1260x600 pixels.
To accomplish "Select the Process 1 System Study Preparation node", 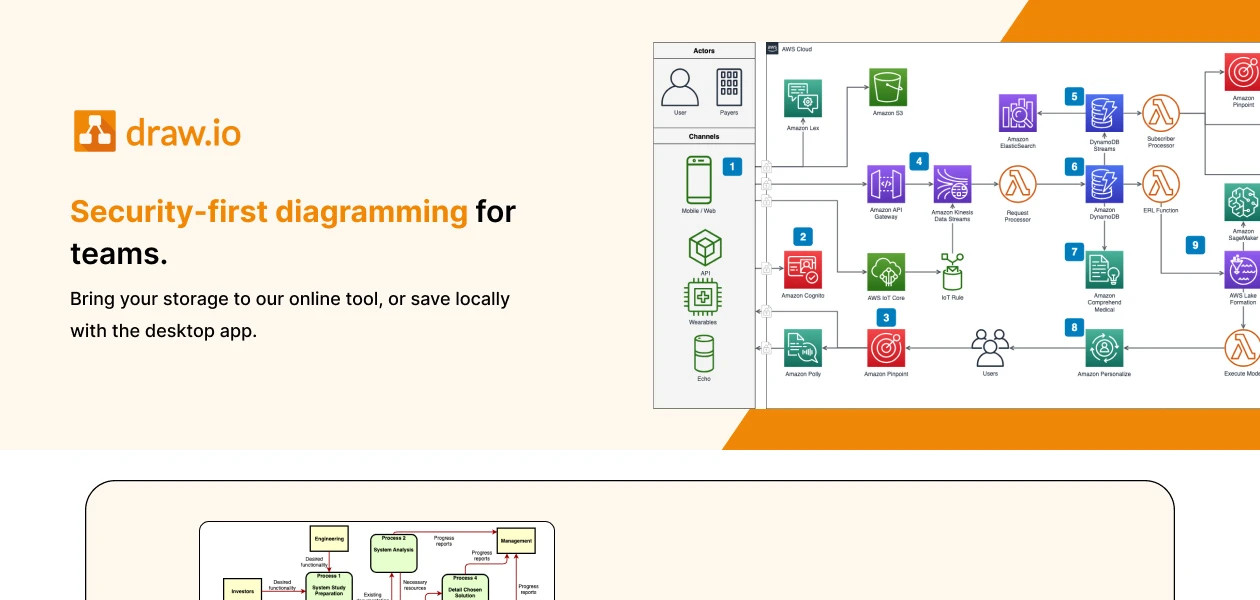I will (x=330, y=586).
